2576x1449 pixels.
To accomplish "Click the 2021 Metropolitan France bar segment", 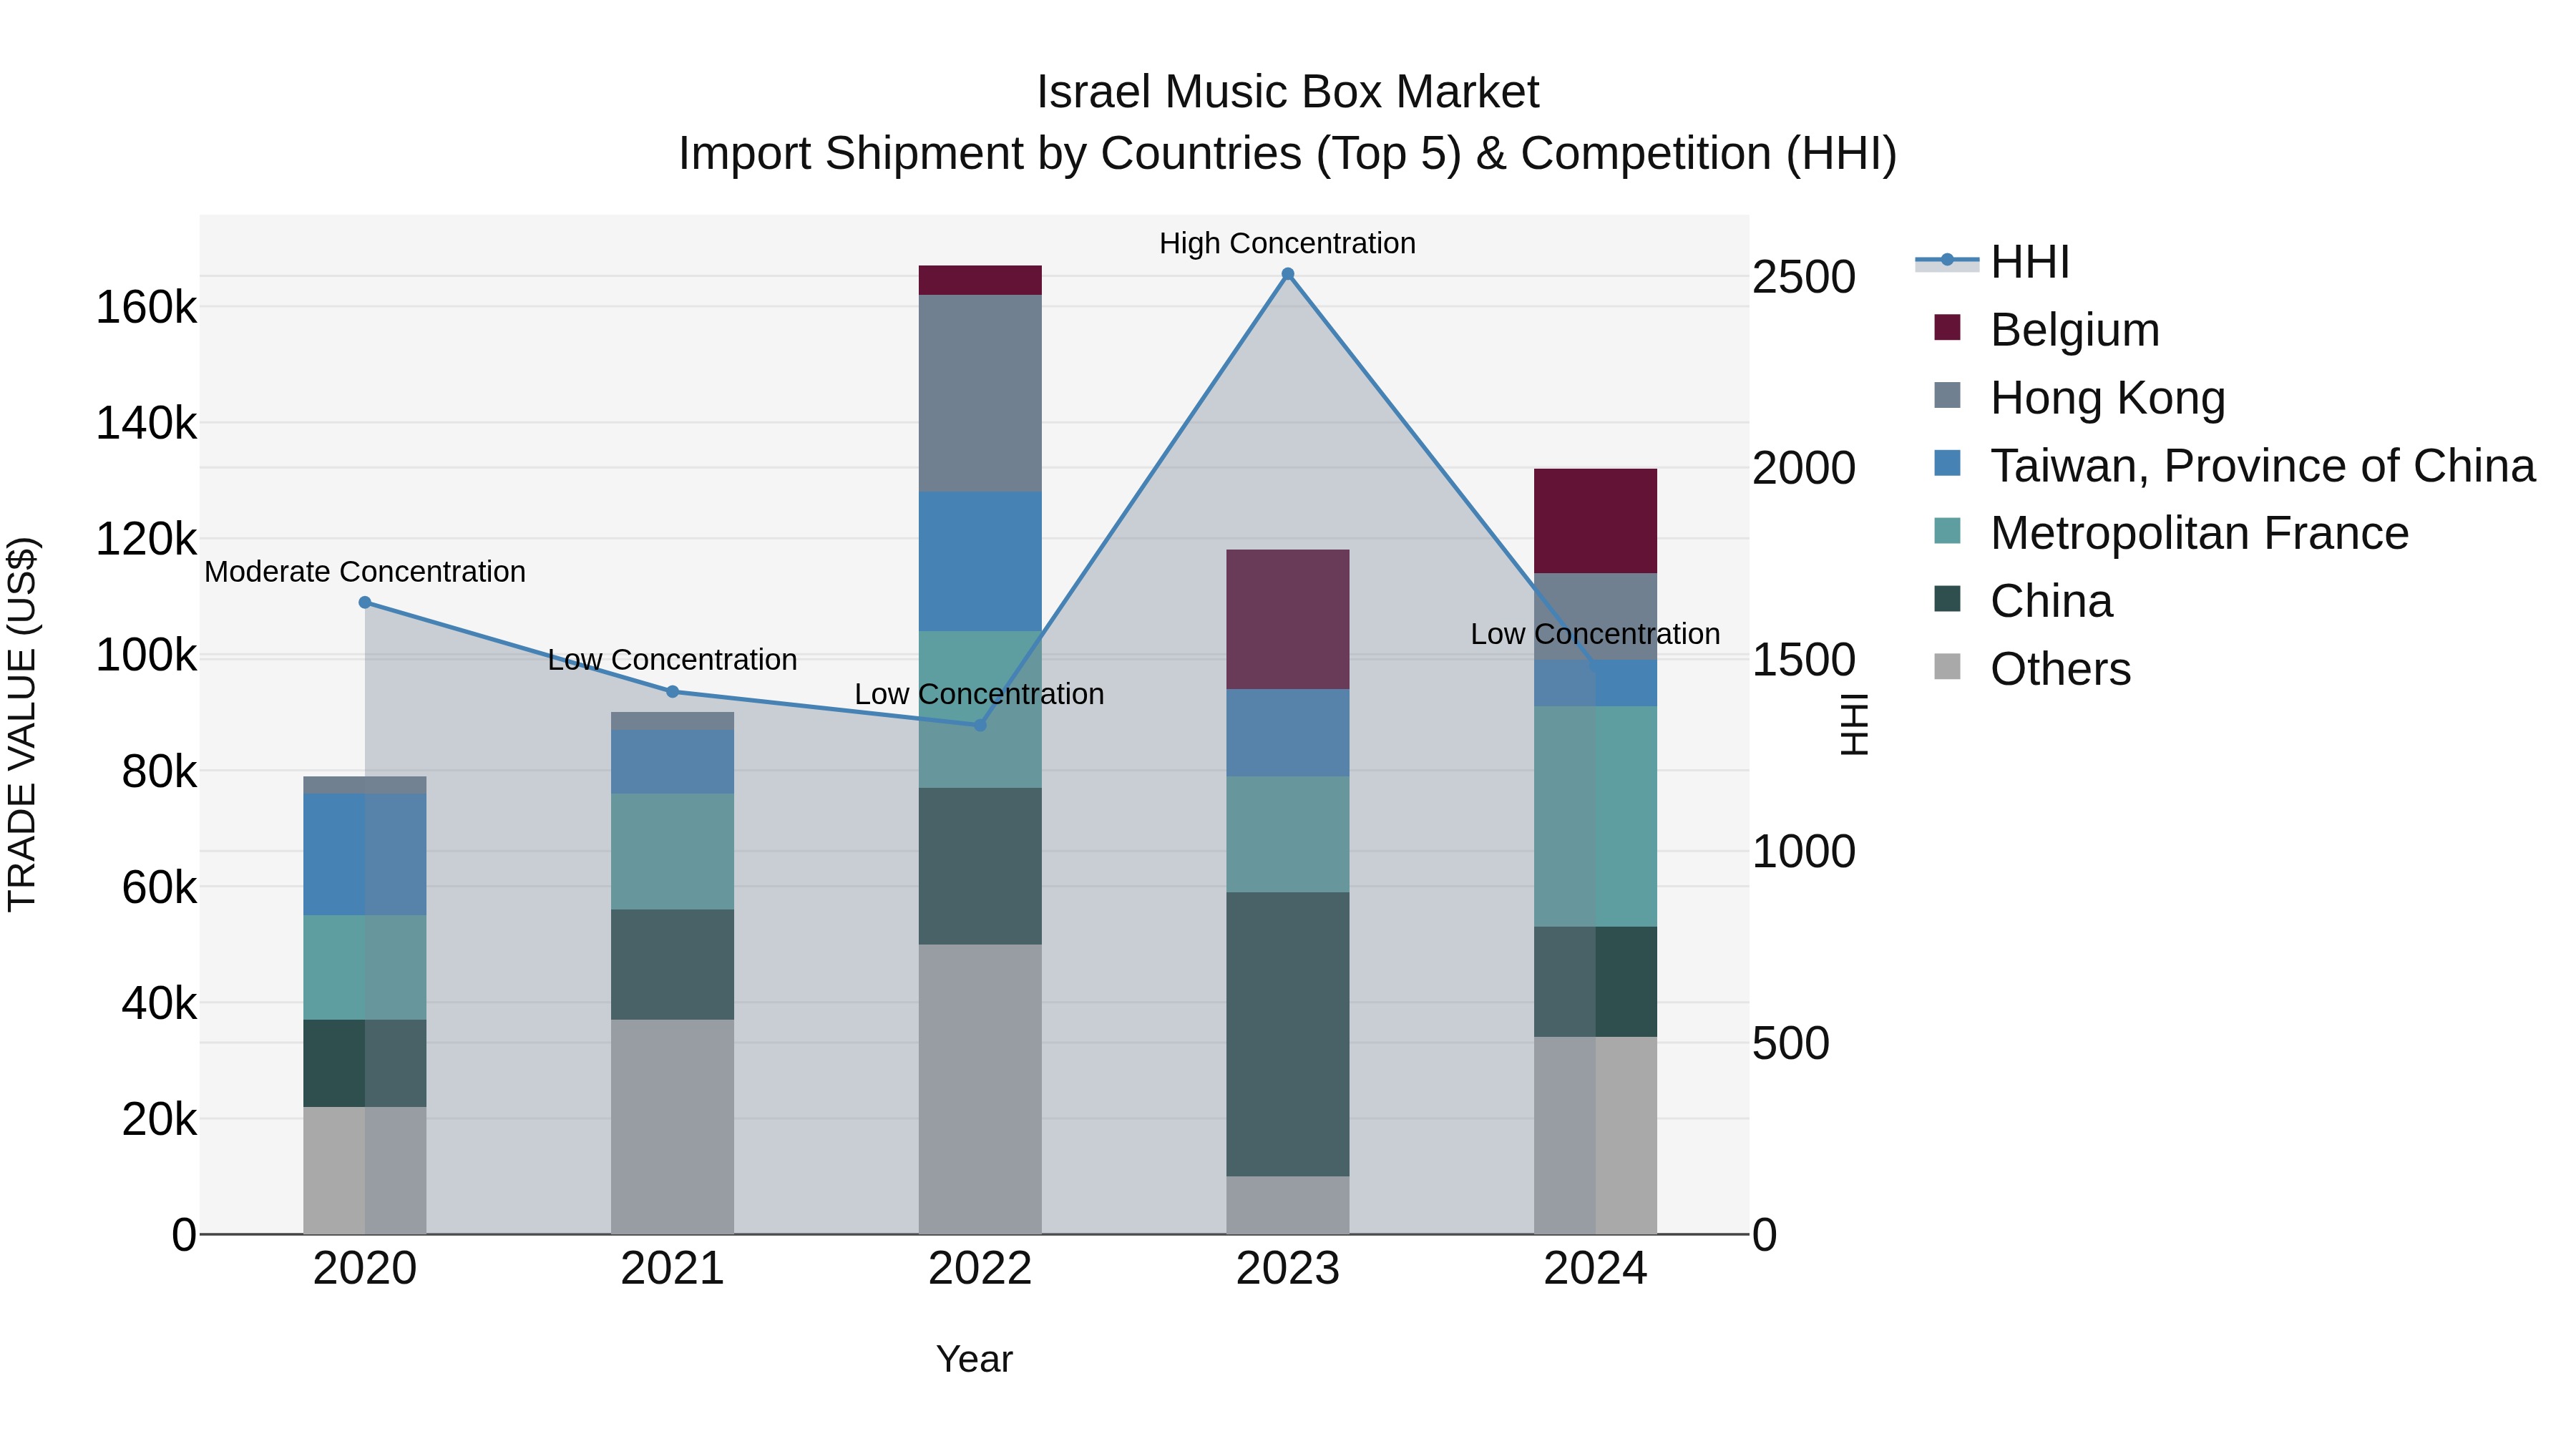I will [x=673, y=851].
